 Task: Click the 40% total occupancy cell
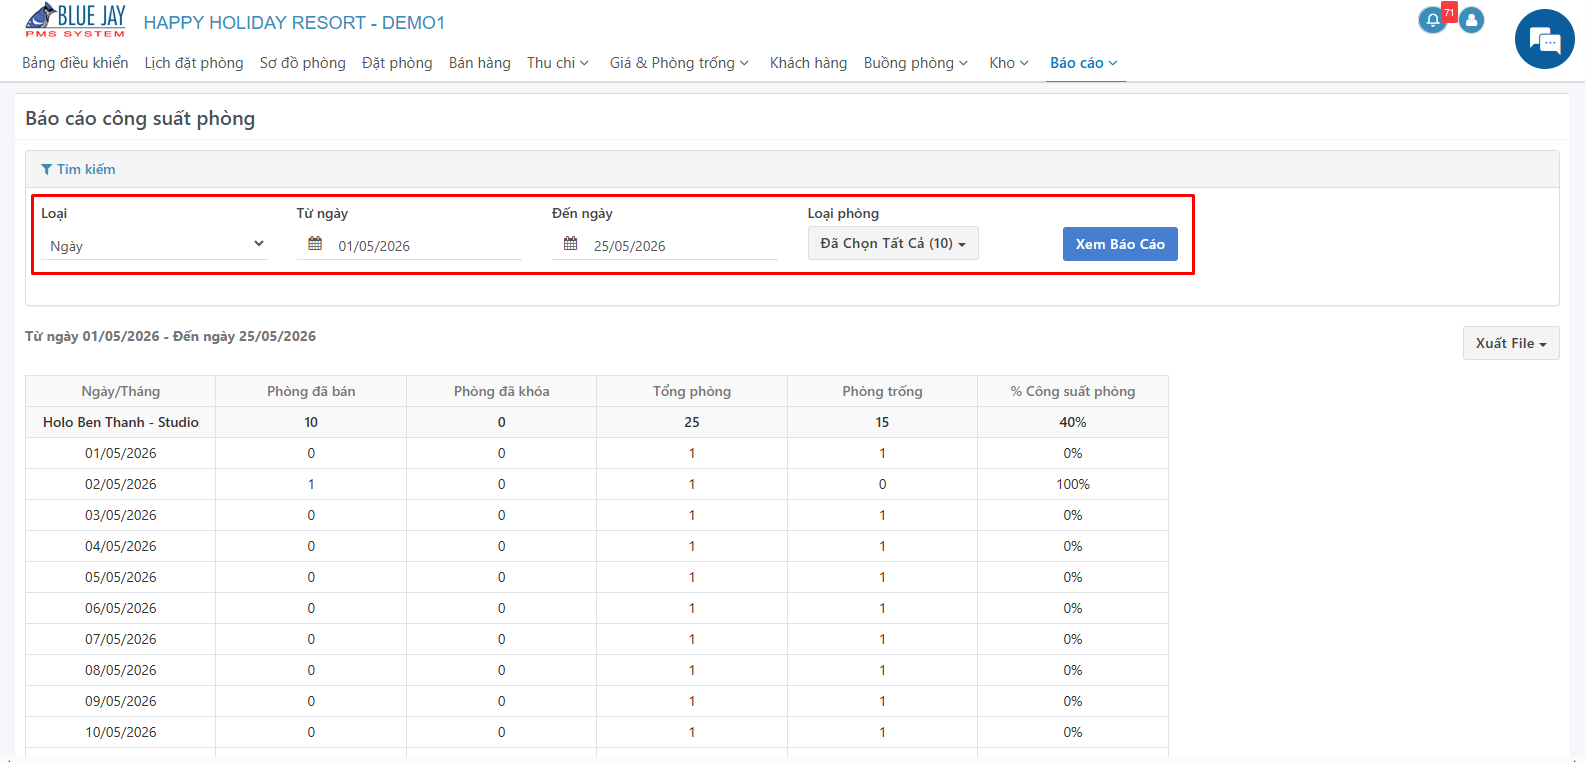click(1073, 422)
